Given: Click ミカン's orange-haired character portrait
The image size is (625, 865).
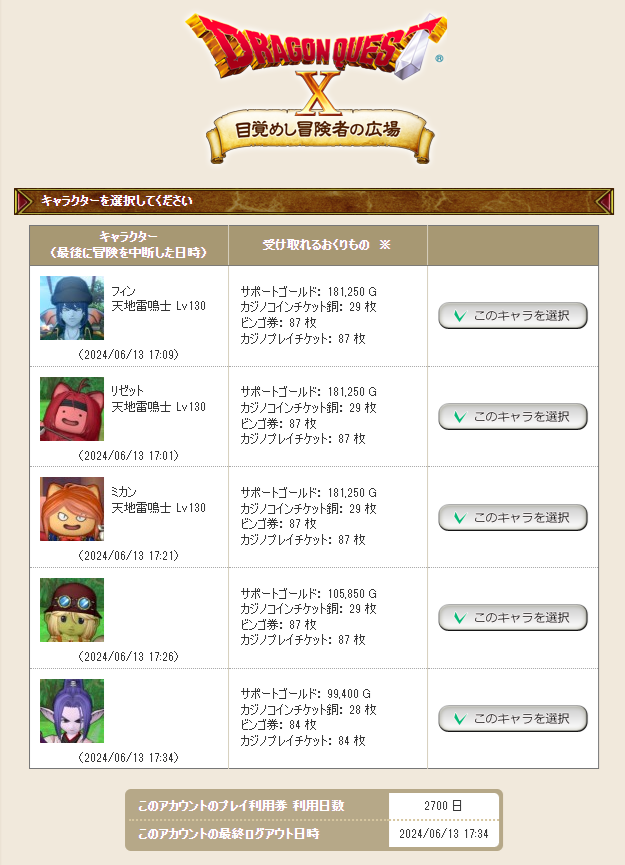Looking at the screenshot, I should coord(72,509).
